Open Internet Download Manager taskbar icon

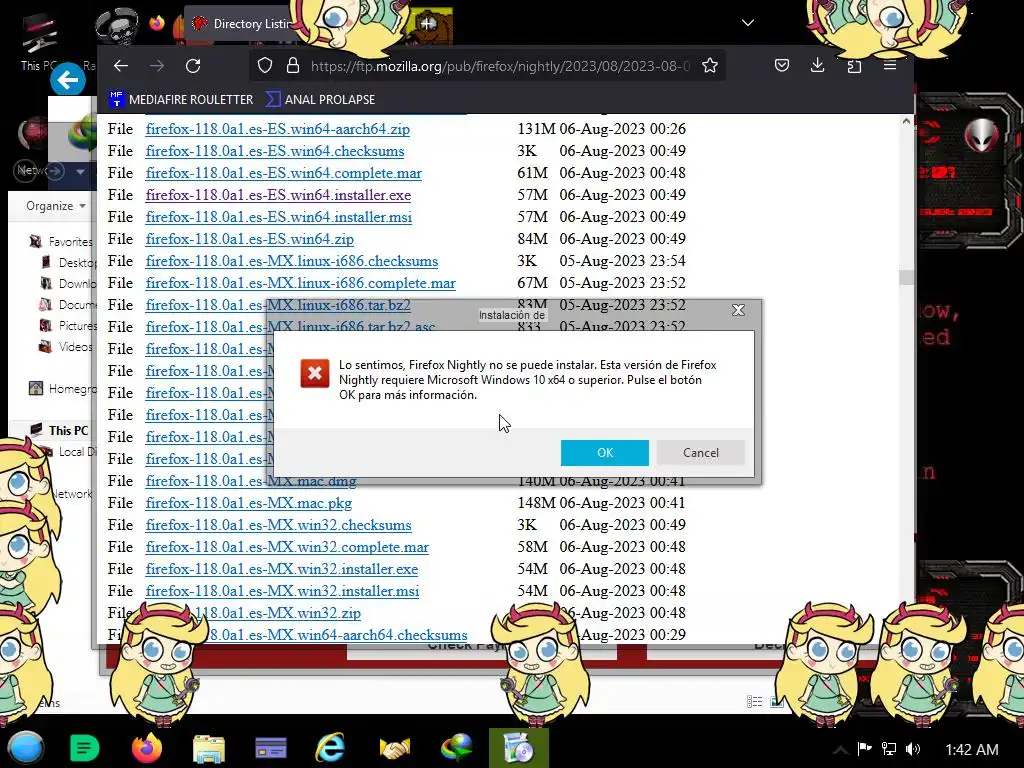[x=456, y=748]
